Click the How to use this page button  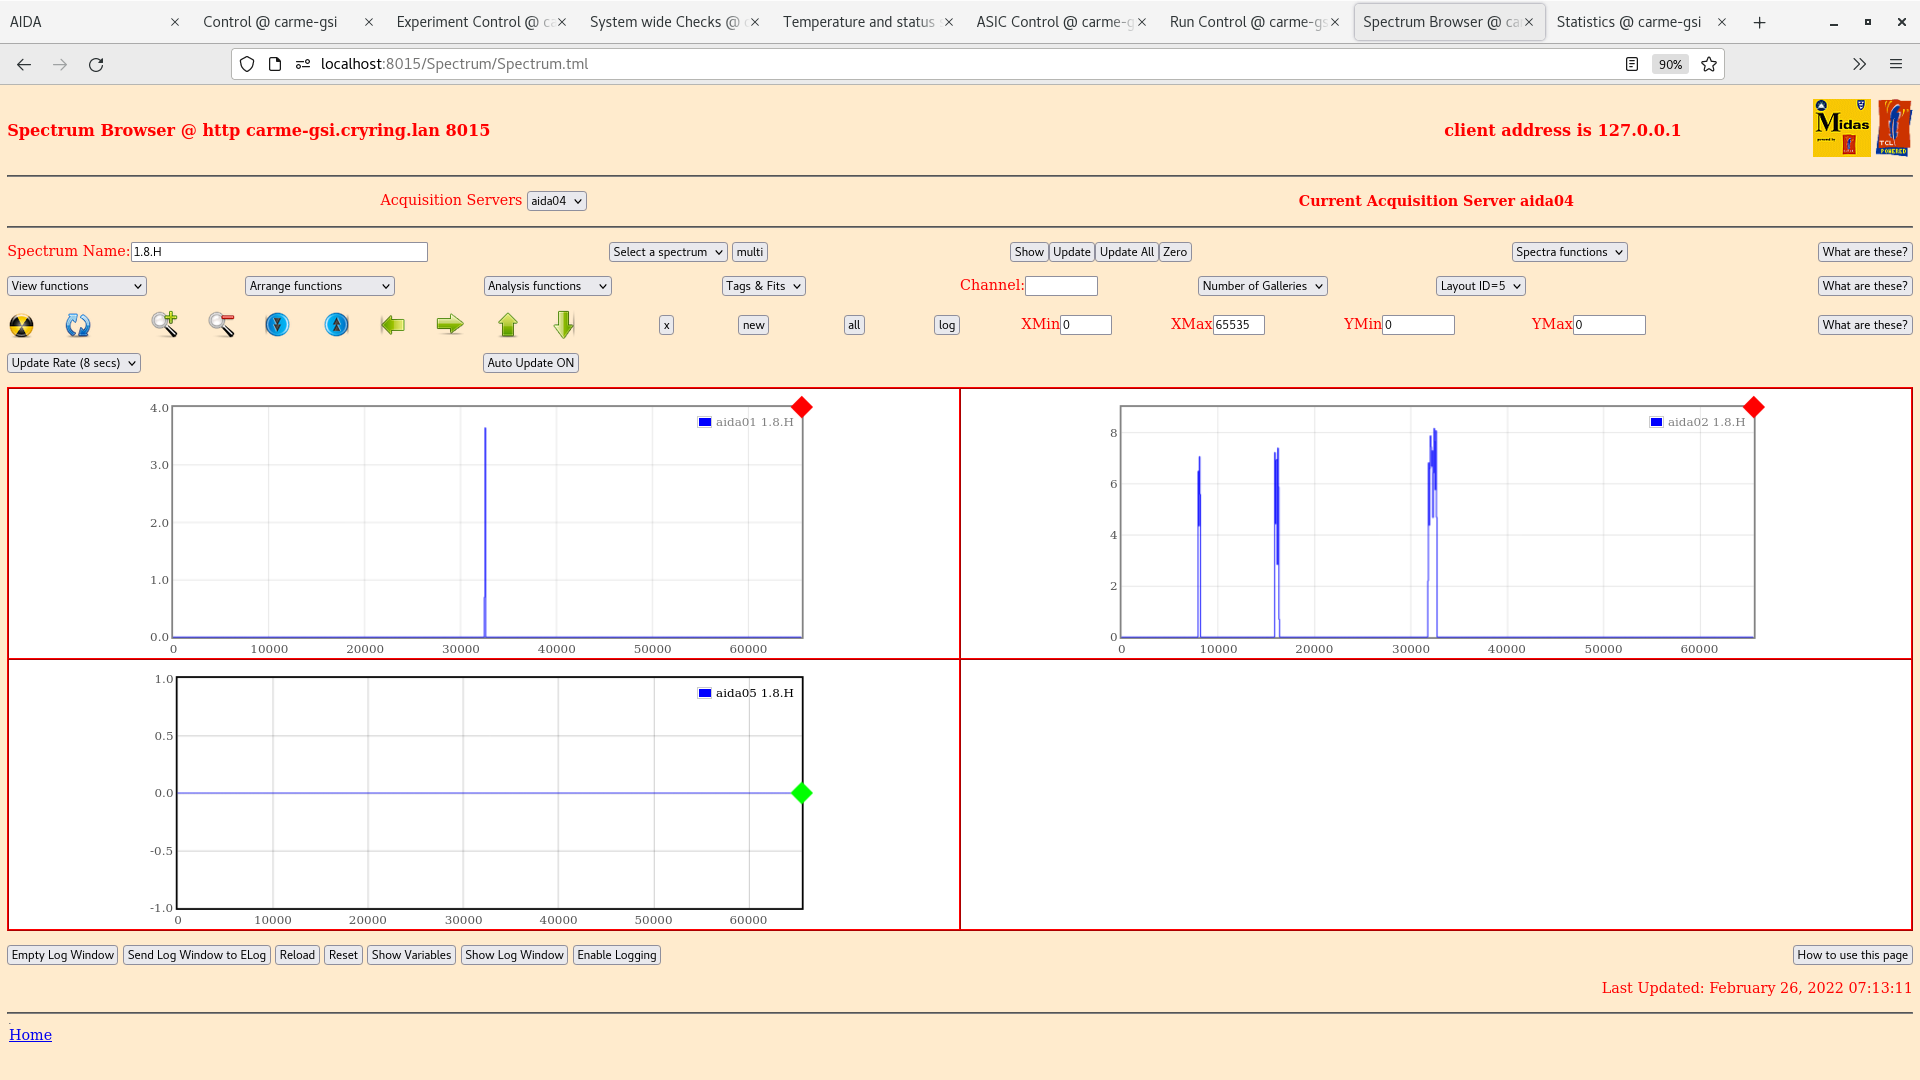[1853, 955]
